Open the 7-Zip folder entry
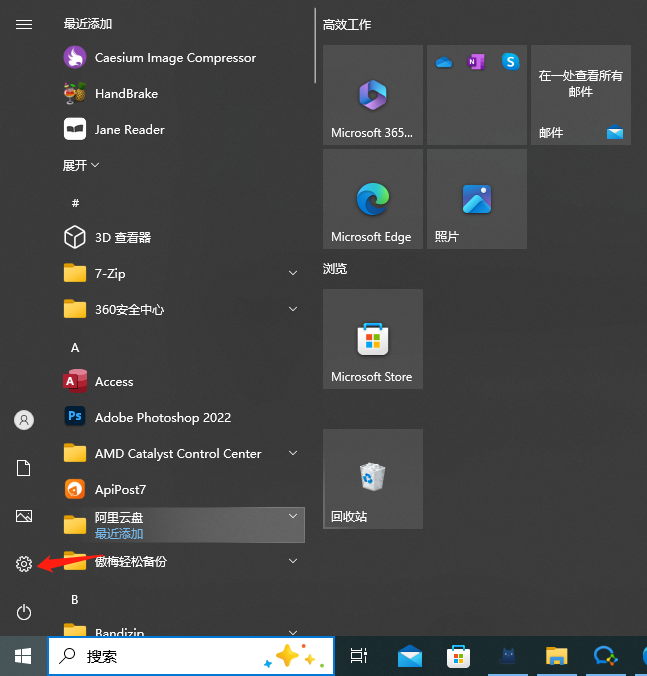Screen dimensions: 647x676 tap(184, 273)
